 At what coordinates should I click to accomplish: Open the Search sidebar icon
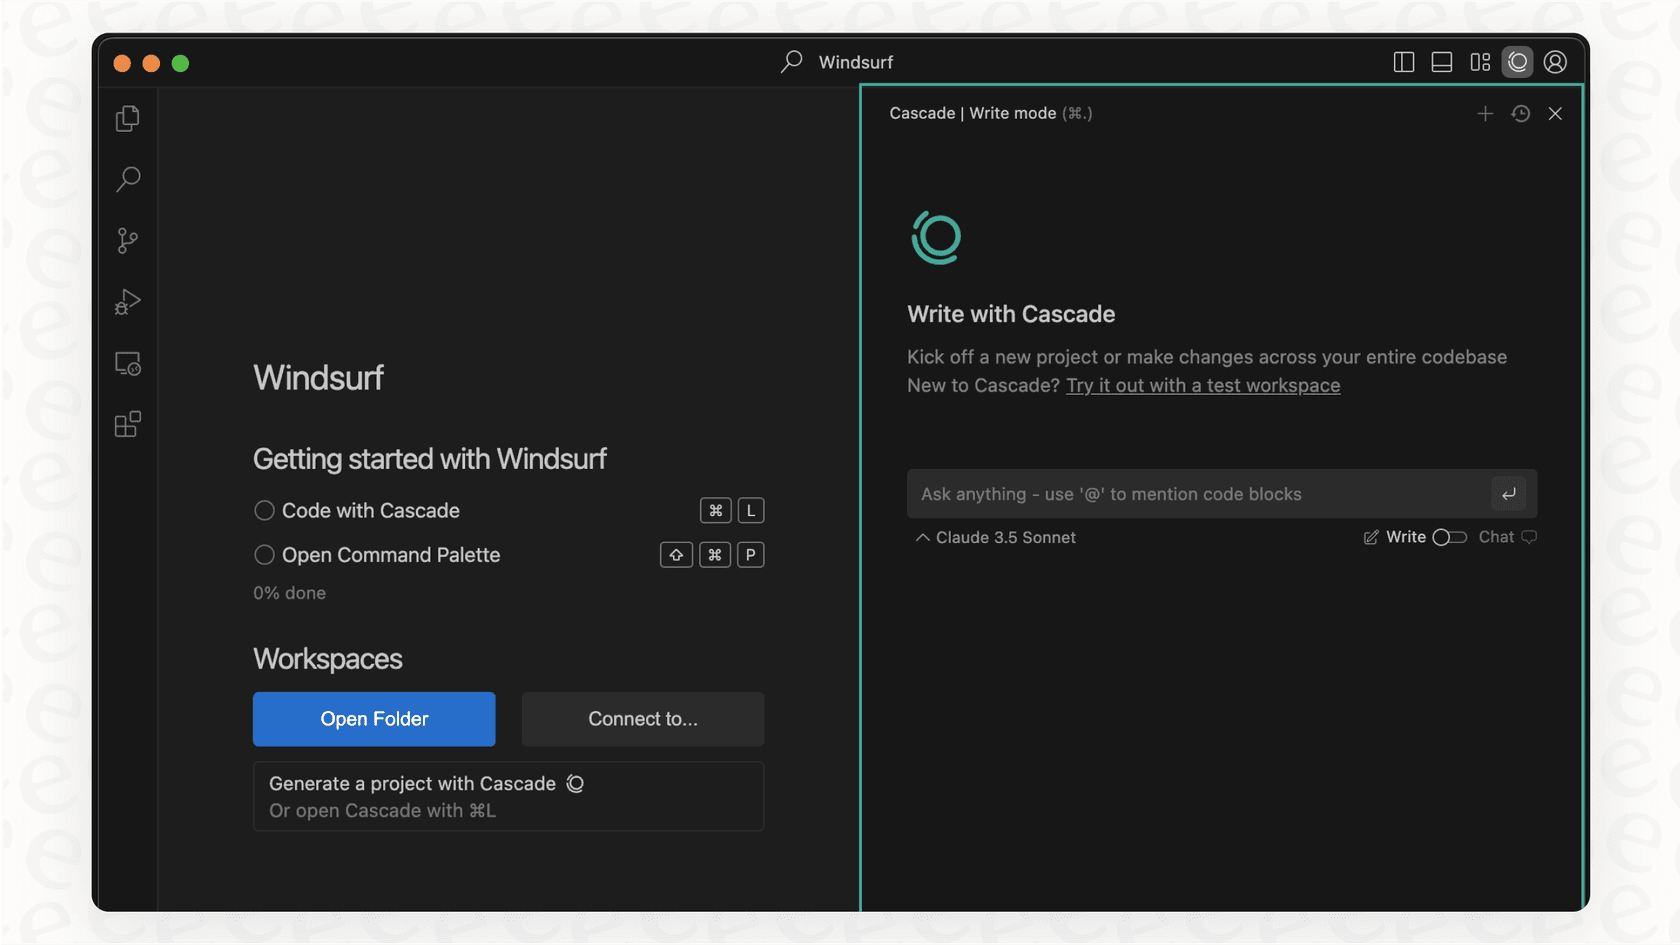(x=128, y=179)
